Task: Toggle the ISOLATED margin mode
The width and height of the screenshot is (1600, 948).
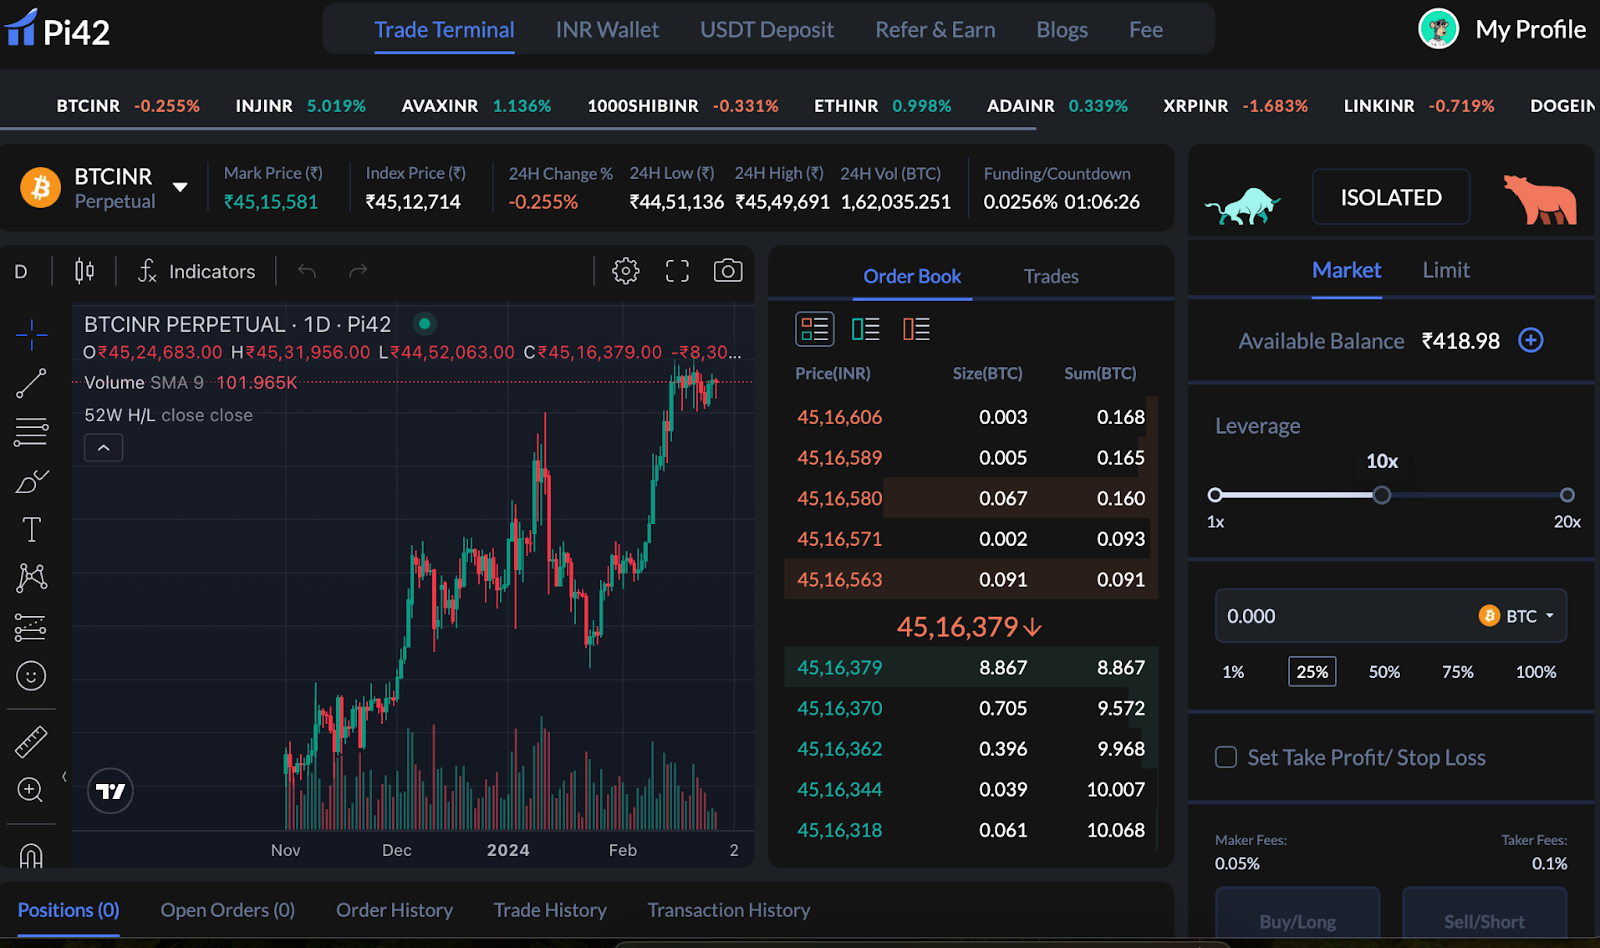Action: pos(1391,197)
